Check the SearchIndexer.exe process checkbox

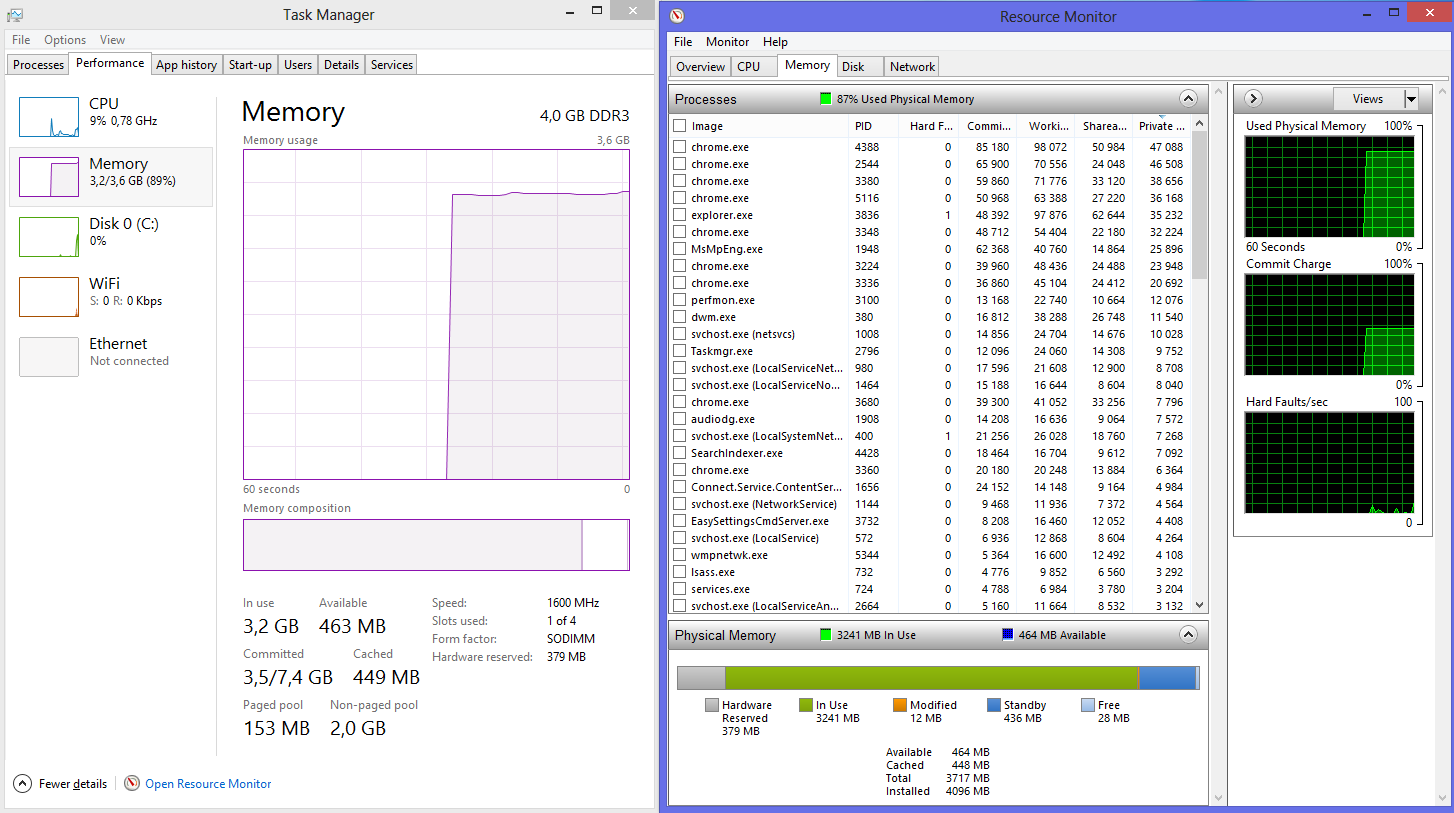click(x=680, y=453)
